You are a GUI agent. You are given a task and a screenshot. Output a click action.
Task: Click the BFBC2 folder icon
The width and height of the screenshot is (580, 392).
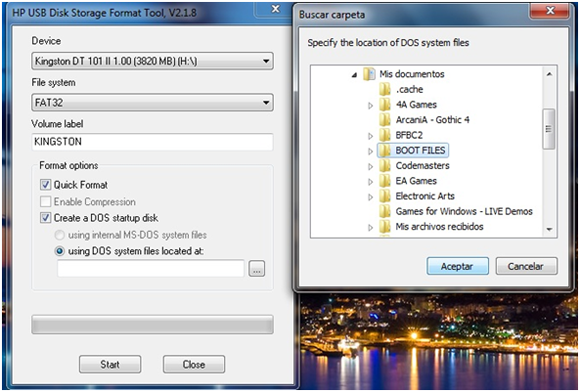point(385,135)
